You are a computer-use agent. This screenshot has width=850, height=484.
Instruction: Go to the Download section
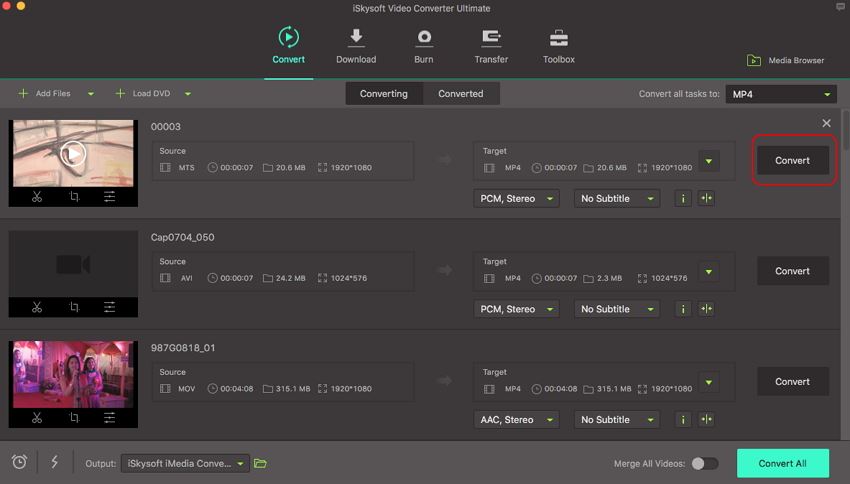356,47
